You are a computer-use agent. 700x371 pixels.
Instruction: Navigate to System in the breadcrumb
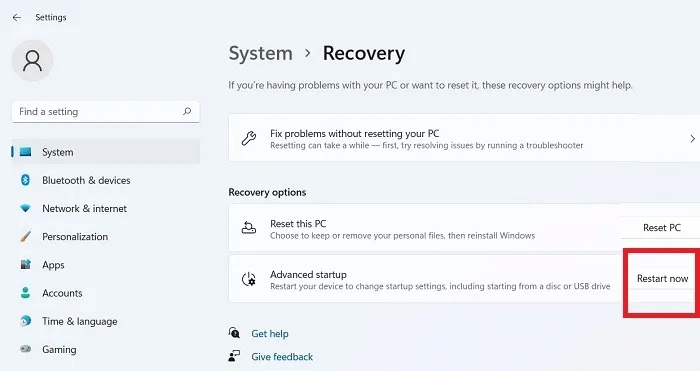coord(261,53)
